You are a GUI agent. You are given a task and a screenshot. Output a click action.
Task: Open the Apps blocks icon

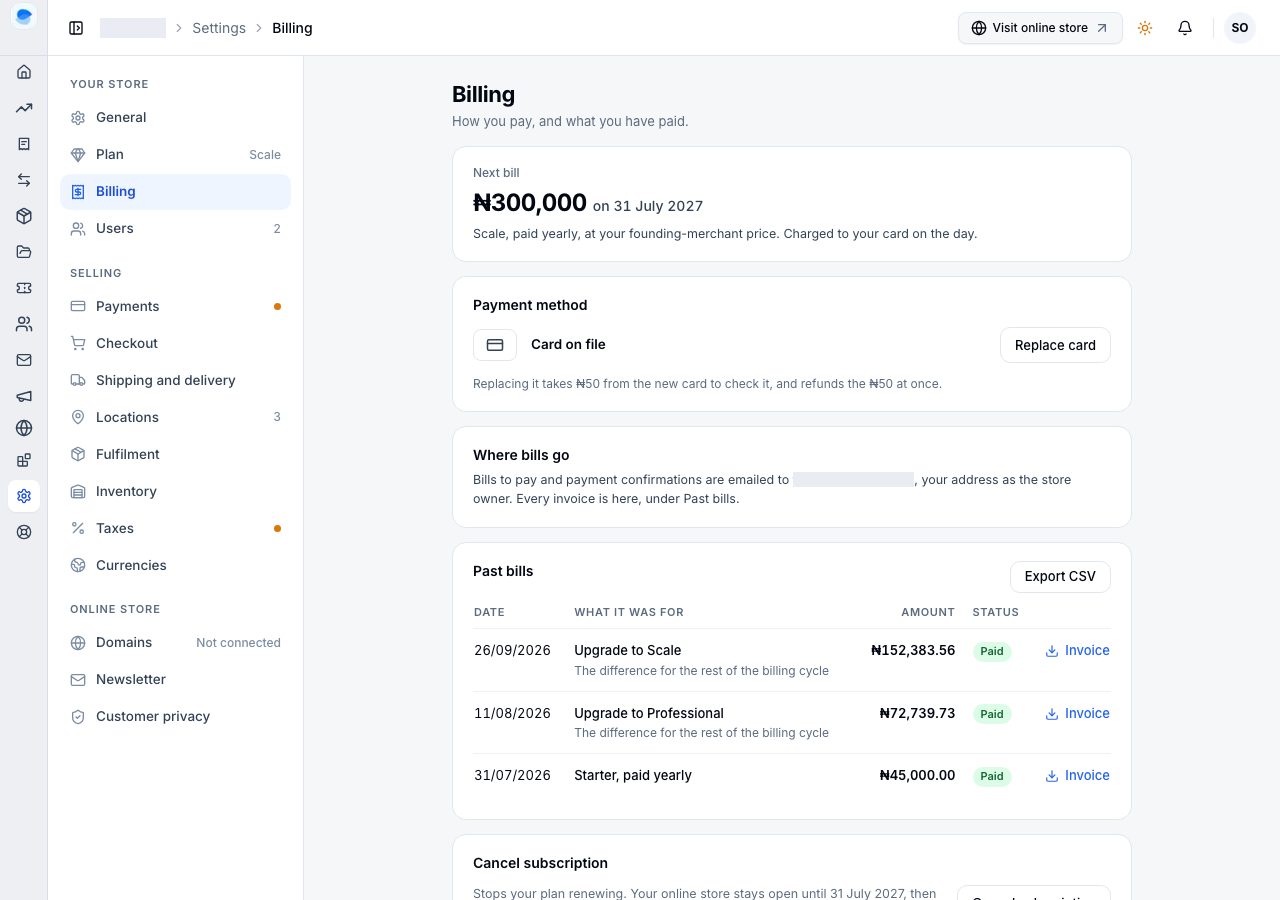click(x=24, y=461)
